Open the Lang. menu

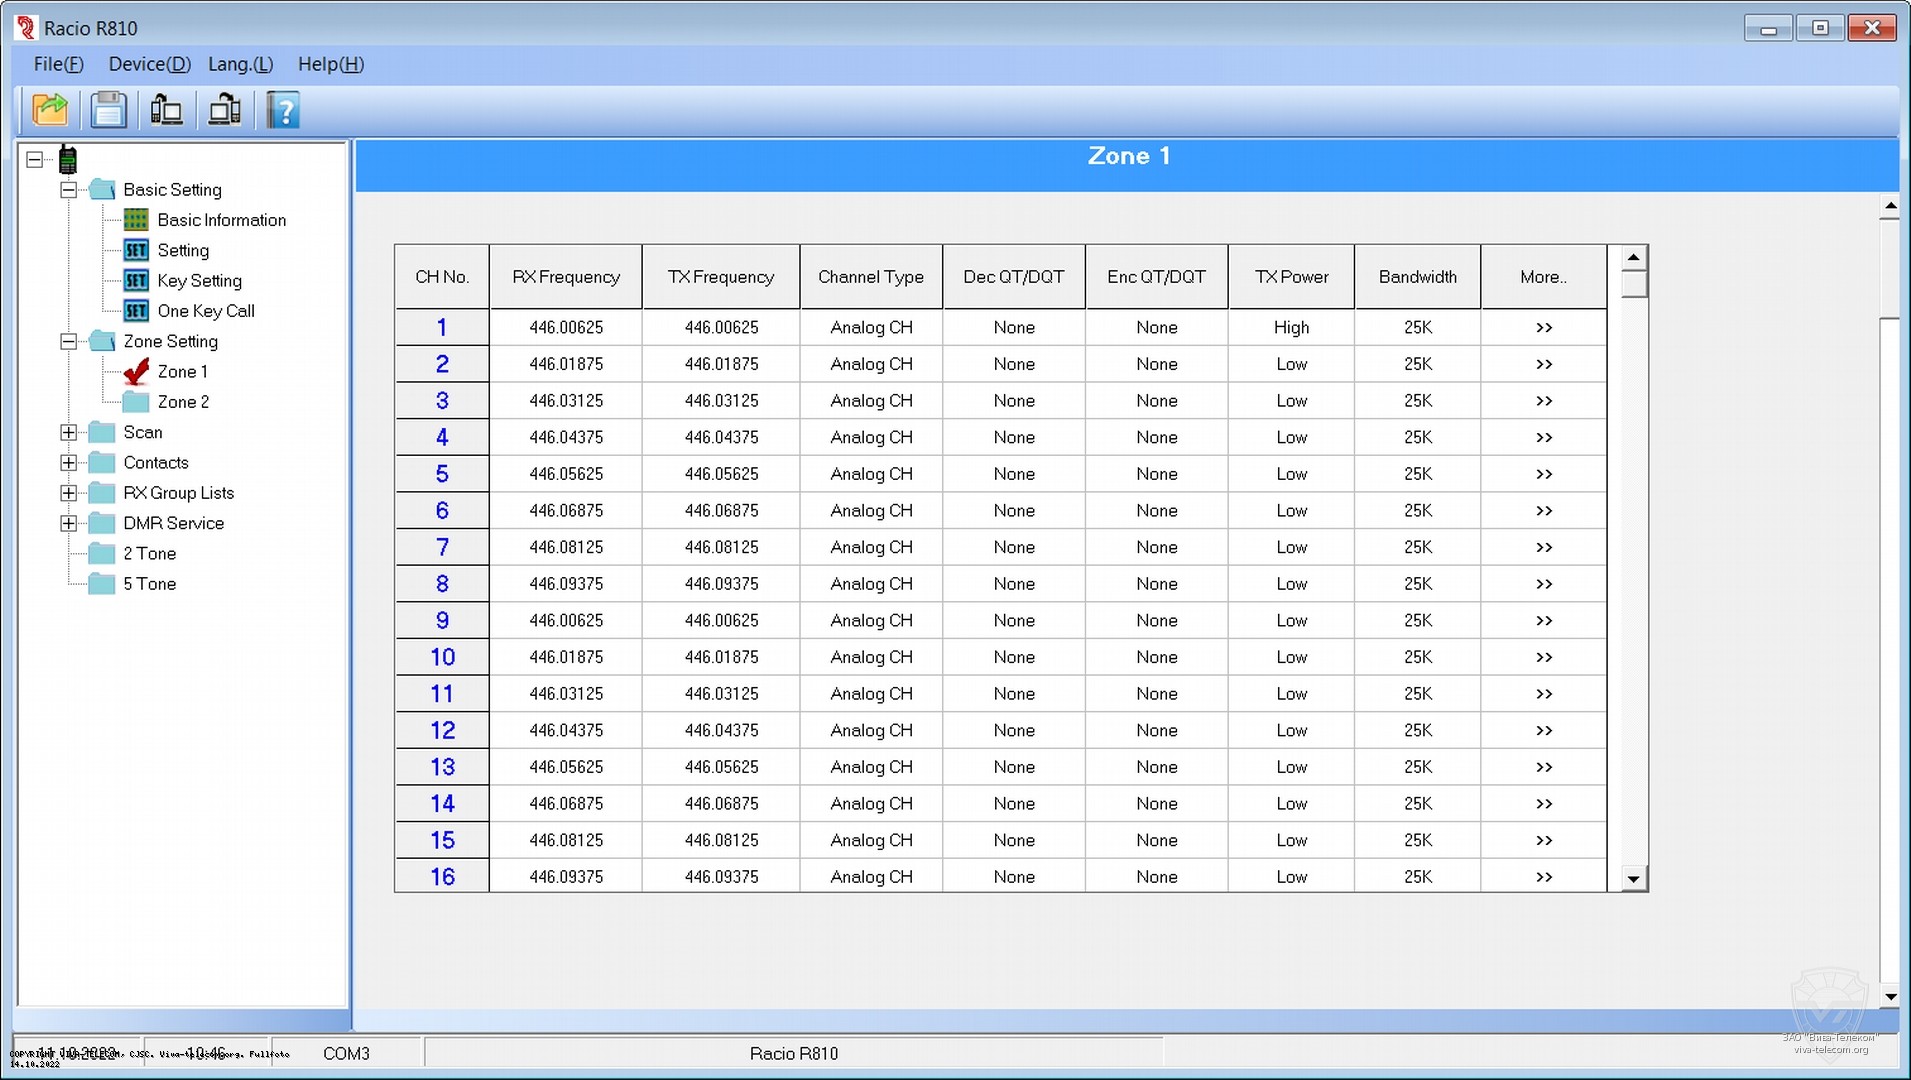point(240,64)
